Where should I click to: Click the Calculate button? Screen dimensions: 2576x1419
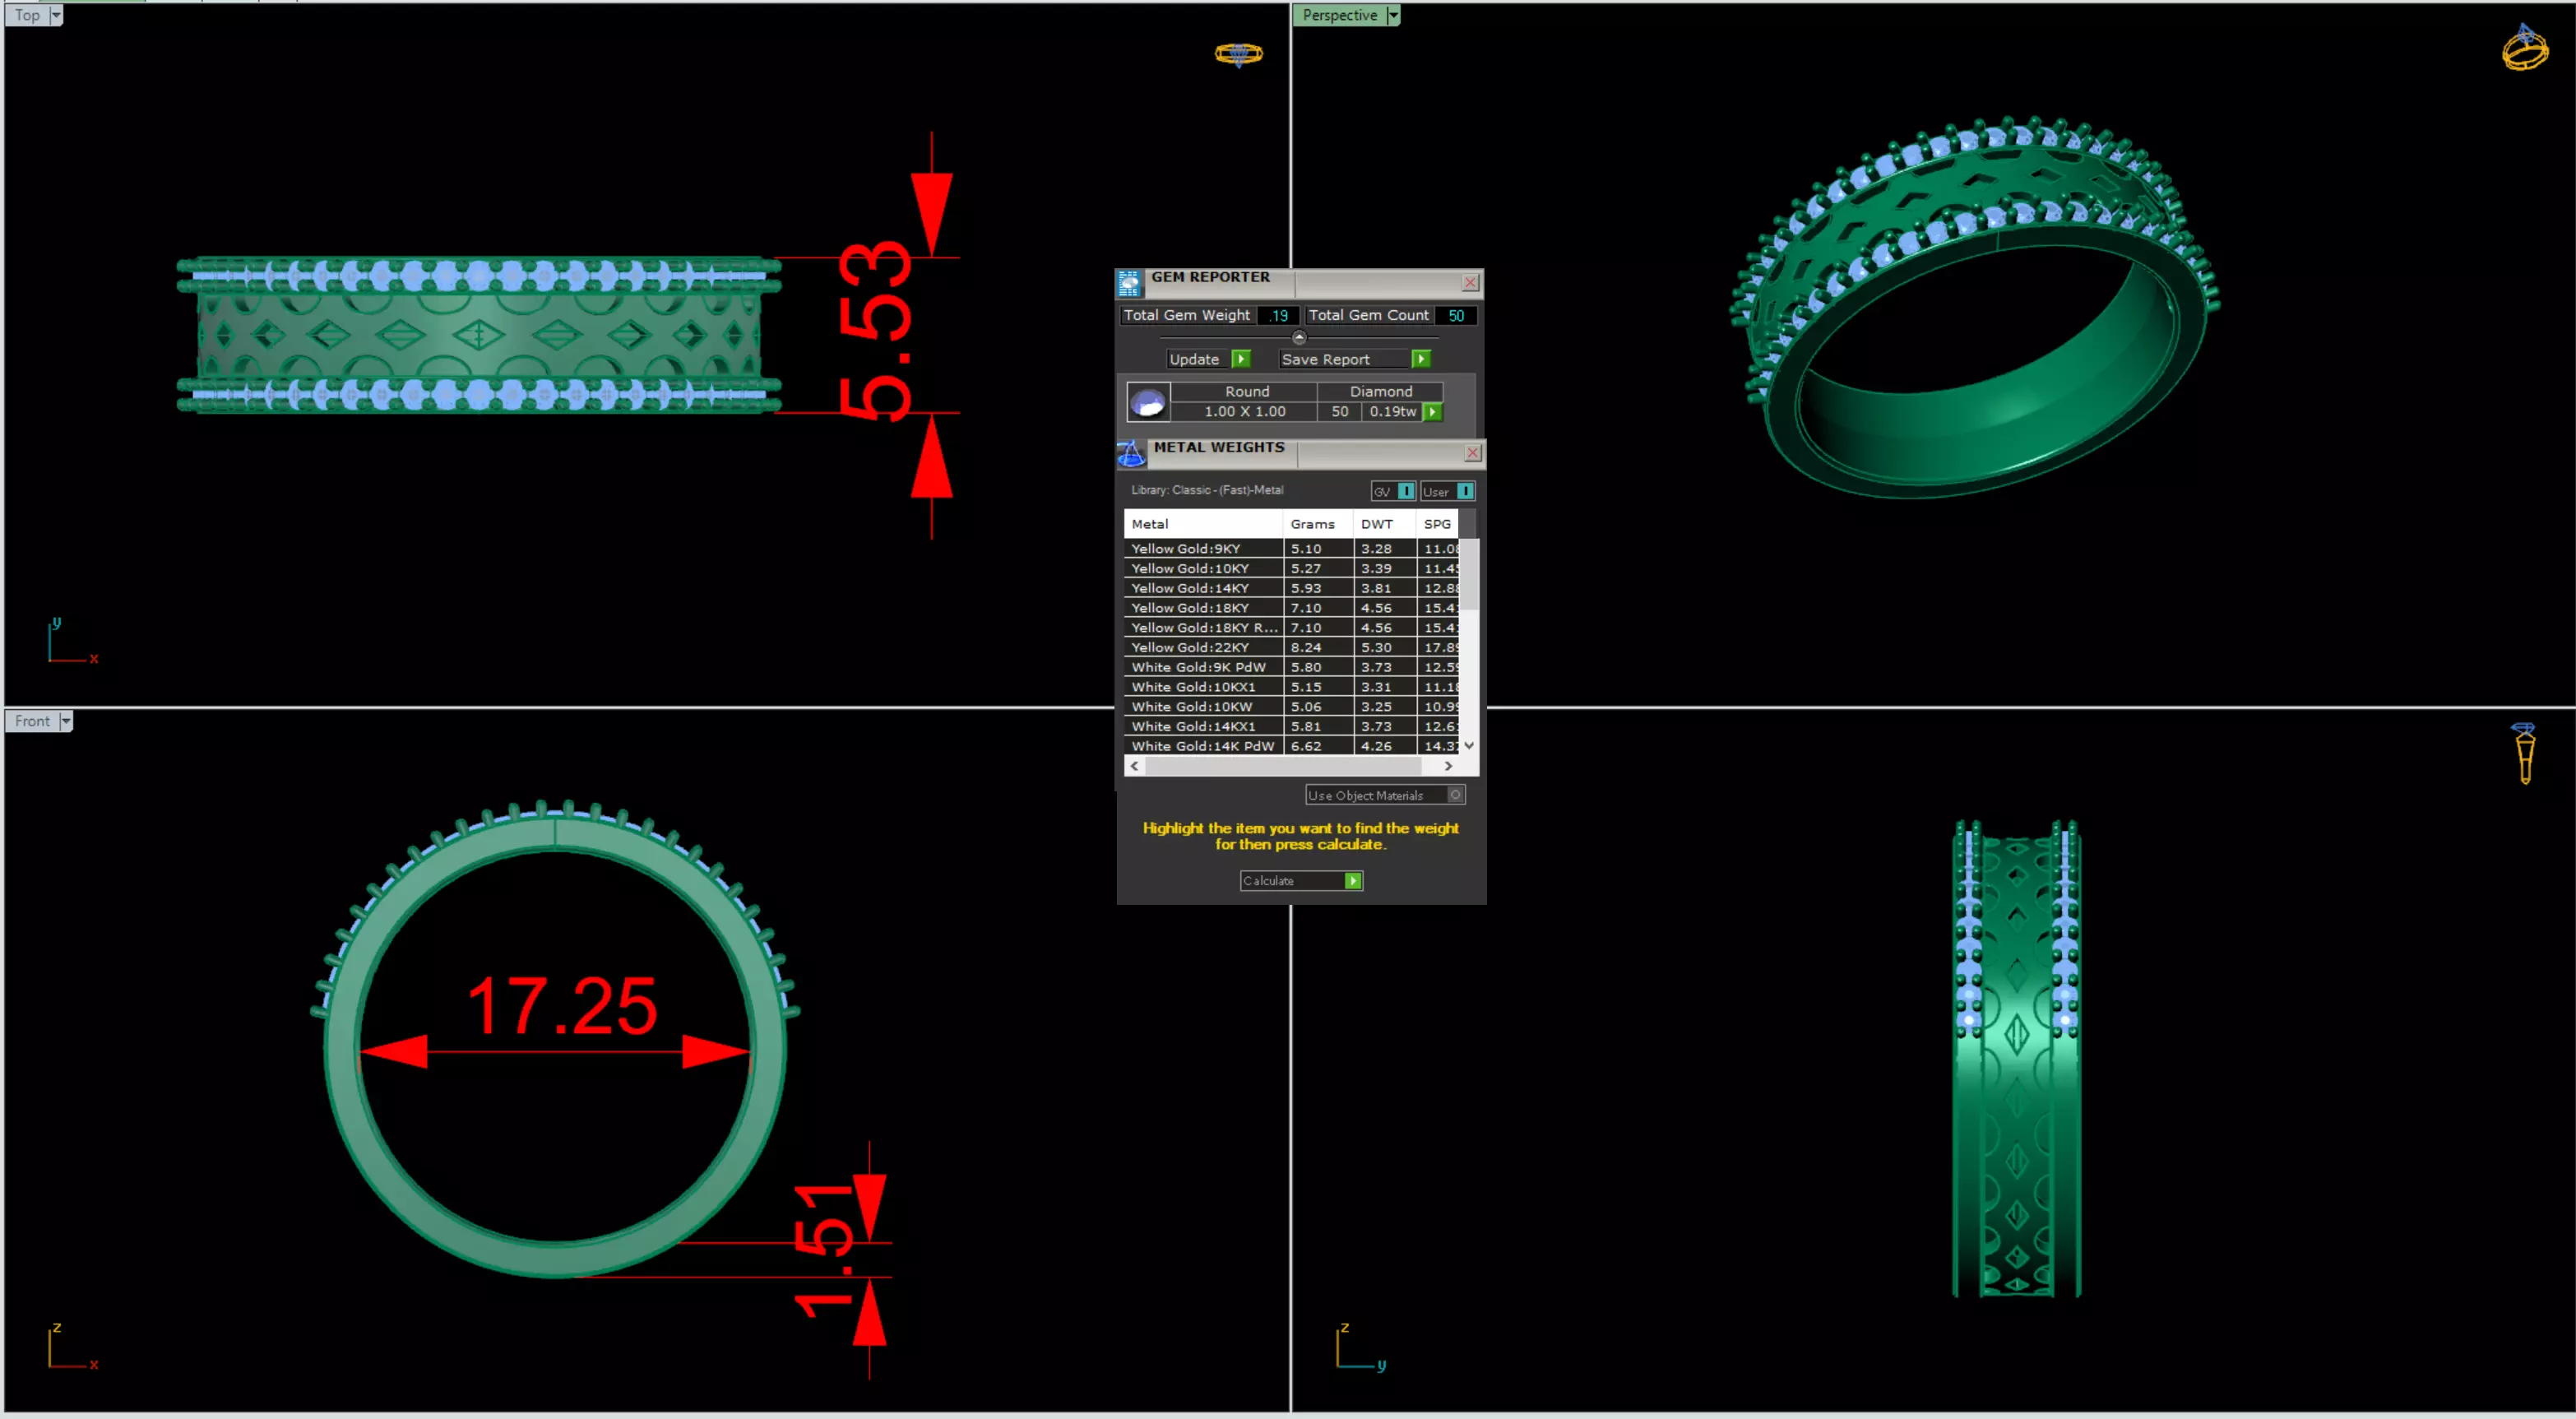(x=1301, y=881)
